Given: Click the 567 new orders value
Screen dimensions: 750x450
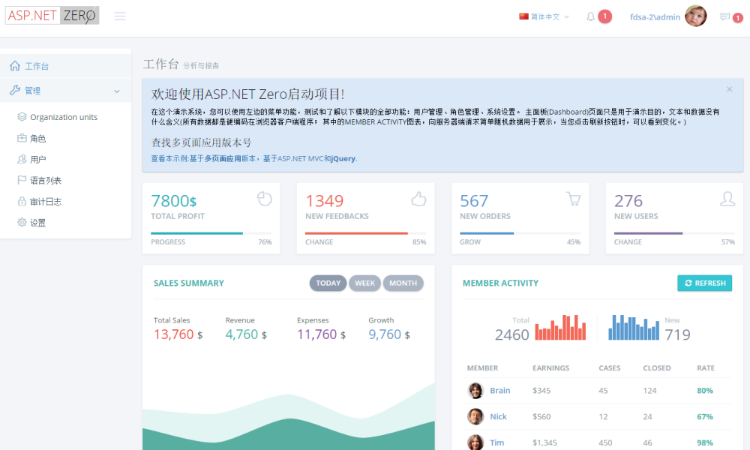Looking at the screenshot, I should click(474, 201).
